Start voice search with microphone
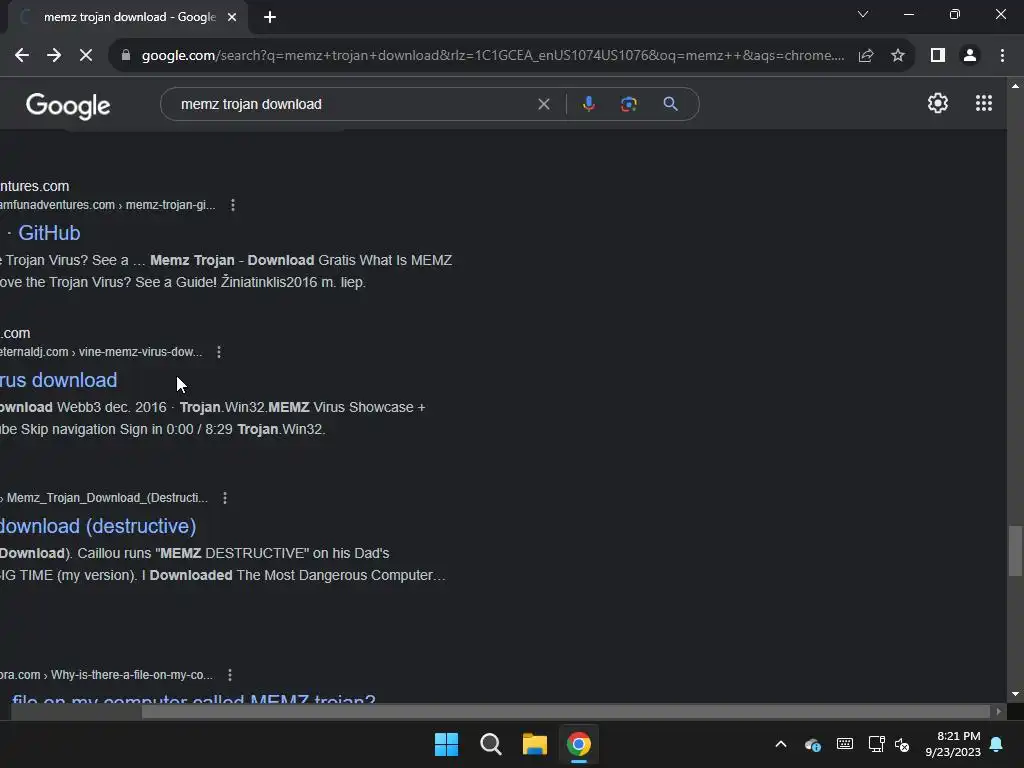1024x768 pixels. pyautogui.click(x=588, y=104)
